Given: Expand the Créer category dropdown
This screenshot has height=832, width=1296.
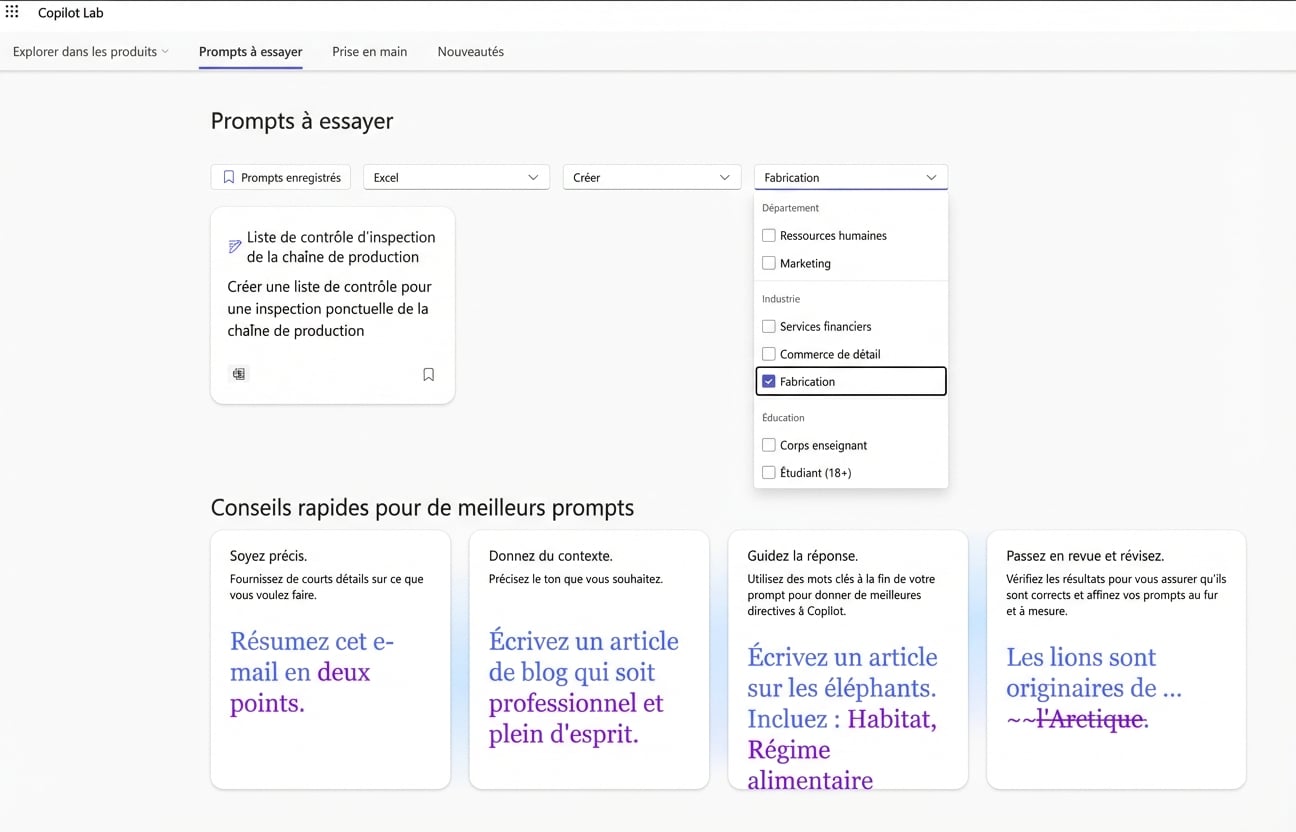Looking at the screenshot, I should click(x=651, y=176).
